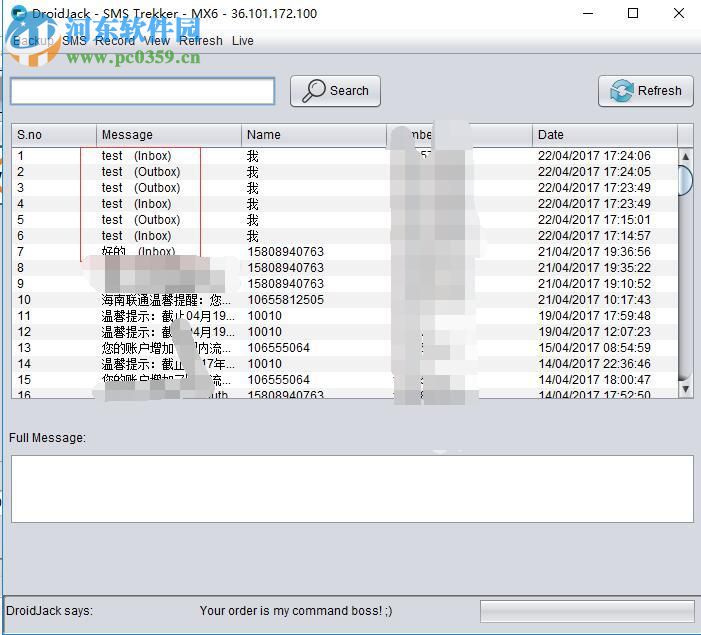The height and width of the screenshot is (635, 701).
Task: Click the Refresh button with arrows icon
Action: (x=646, y=91)
